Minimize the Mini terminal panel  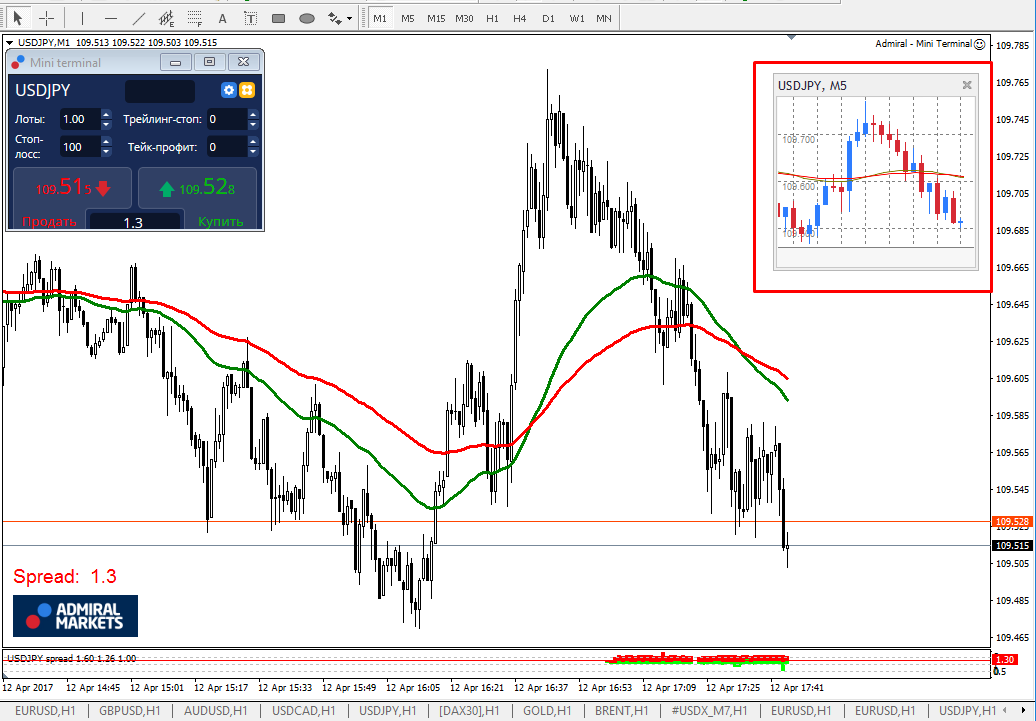176,62
